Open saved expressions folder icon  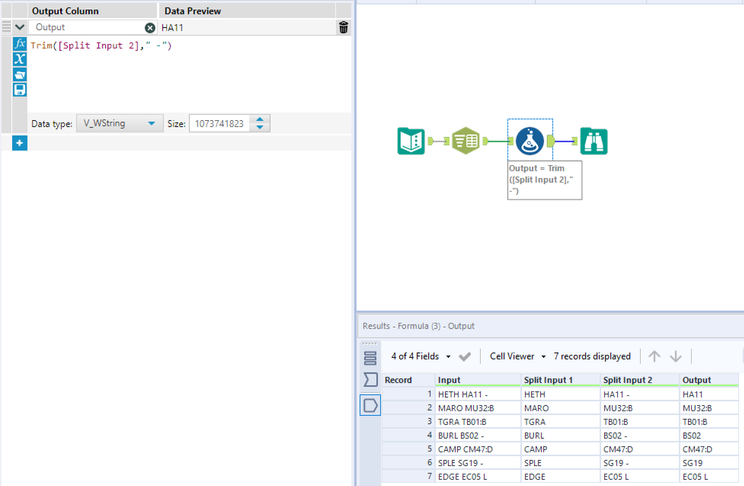[19, 75]
